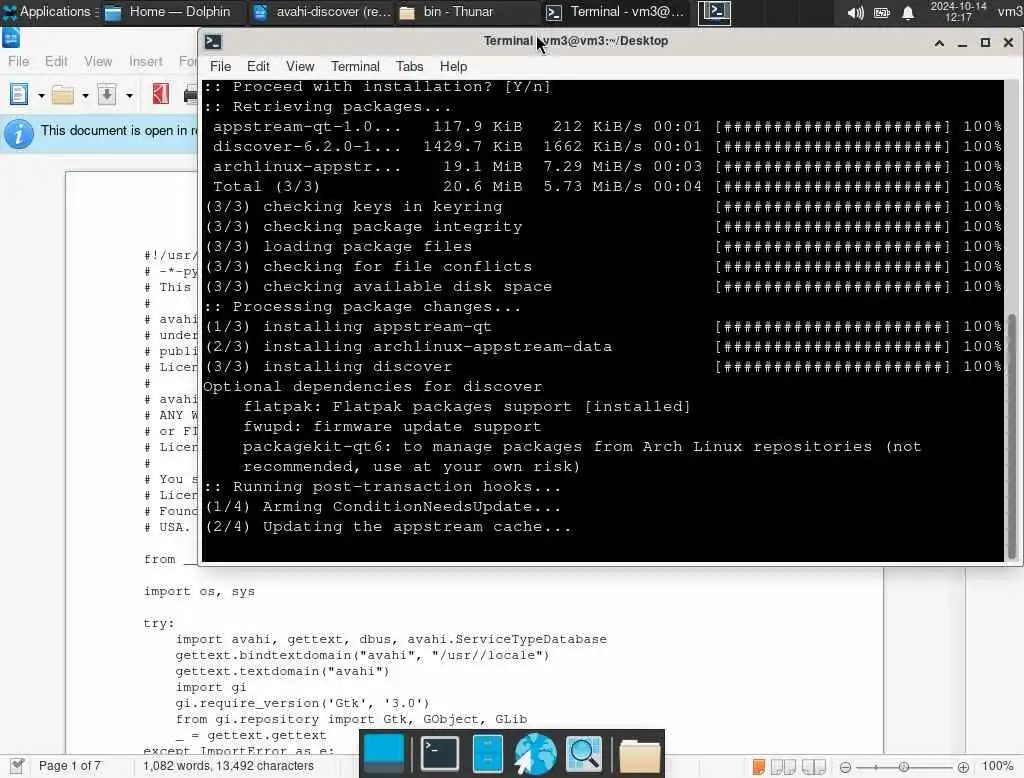Open LibreOffice File menu

point(18,61)
